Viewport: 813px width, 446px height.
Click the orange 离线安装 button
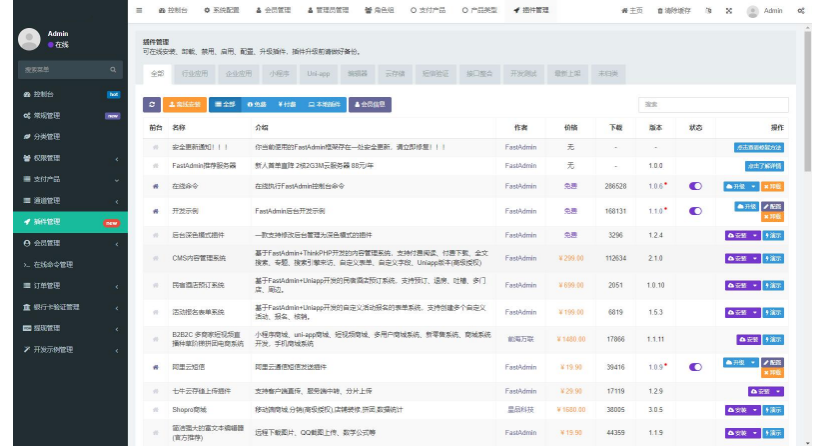[185, 104]
